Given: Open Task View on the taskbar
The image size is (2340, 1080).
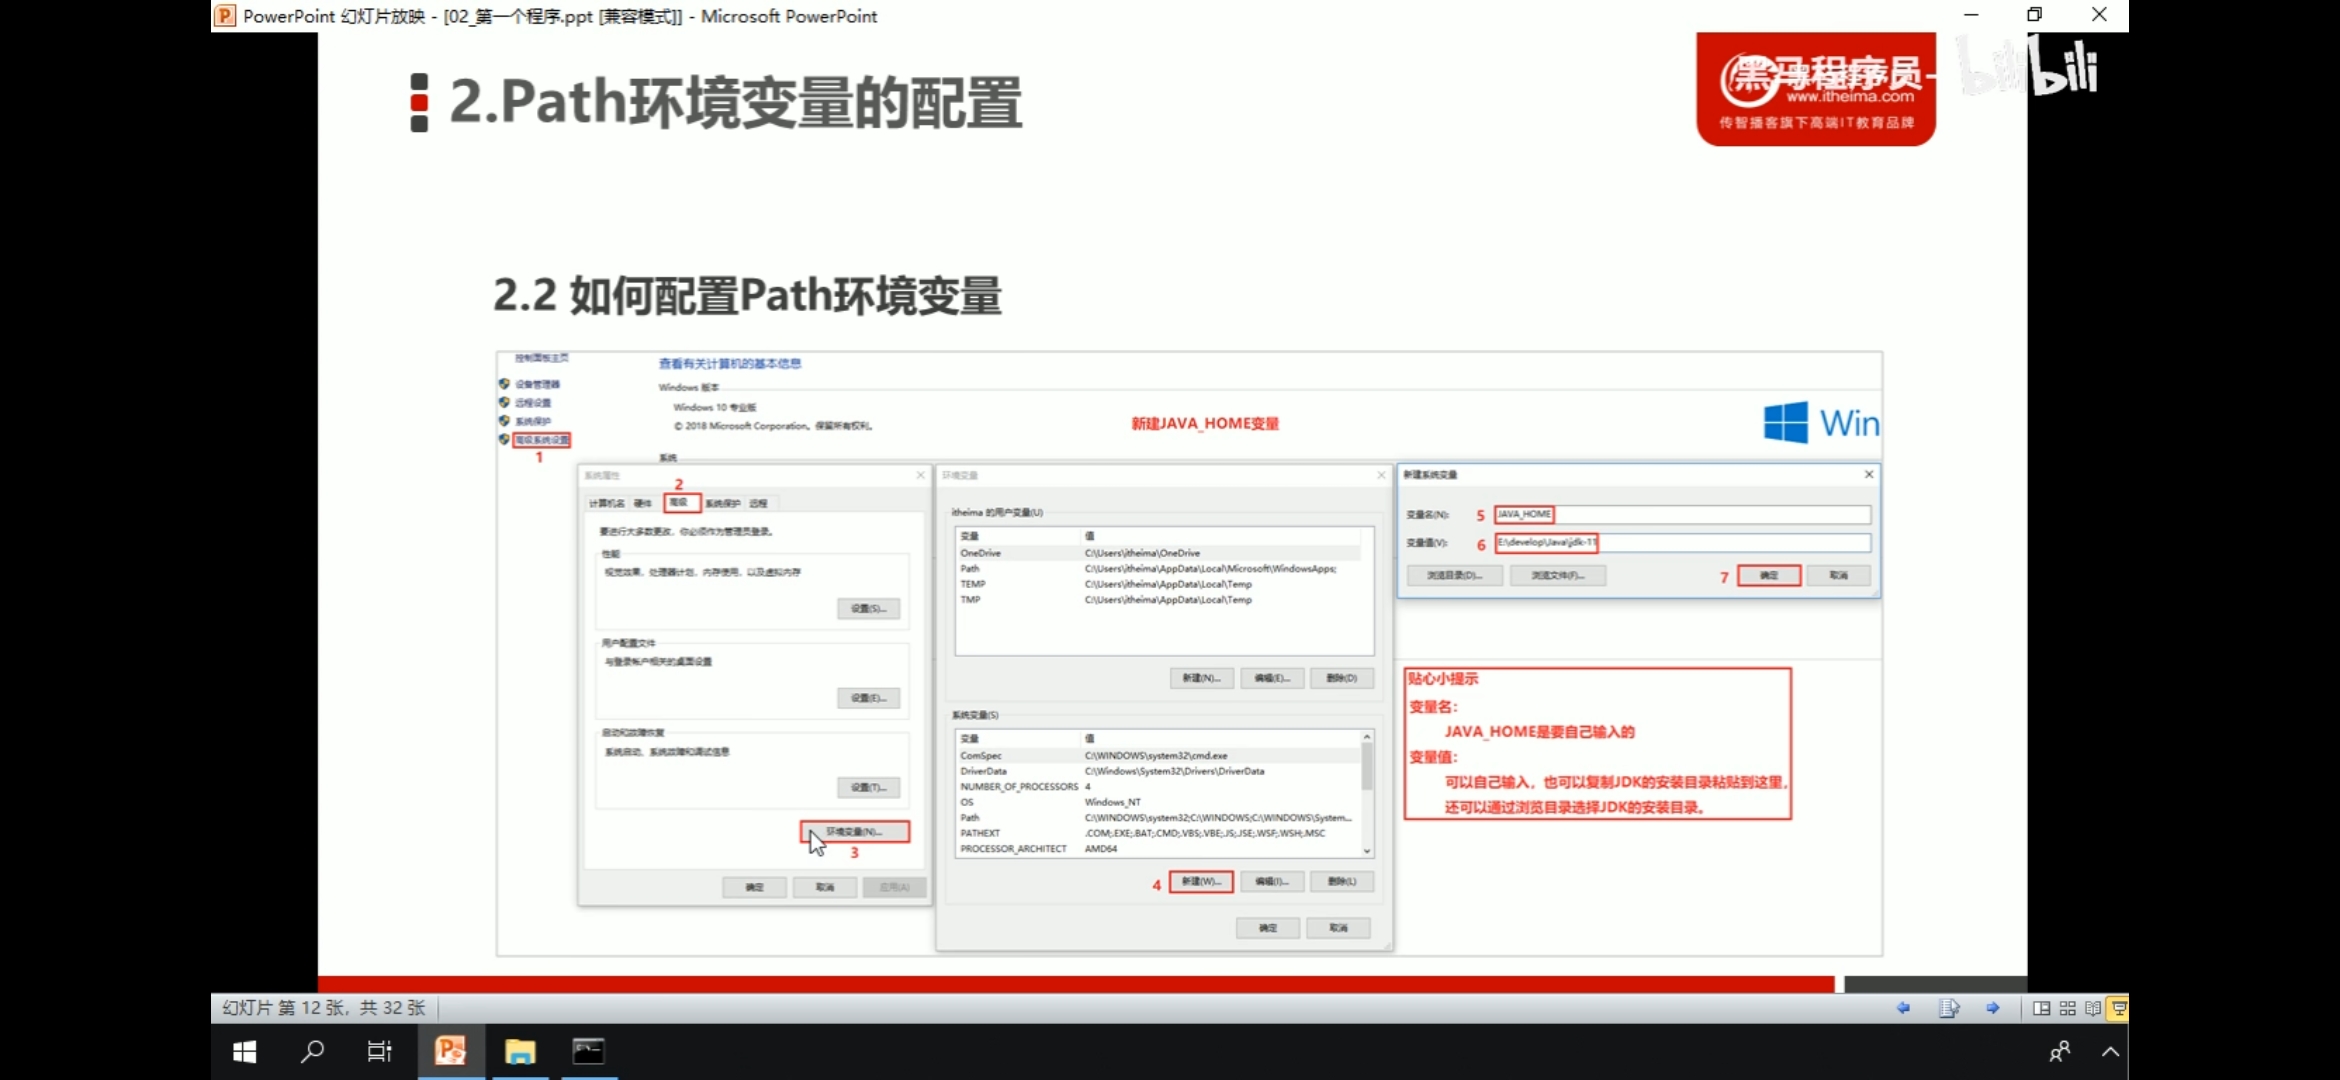Looking at the screenshot, I should tap(380, 1051).
